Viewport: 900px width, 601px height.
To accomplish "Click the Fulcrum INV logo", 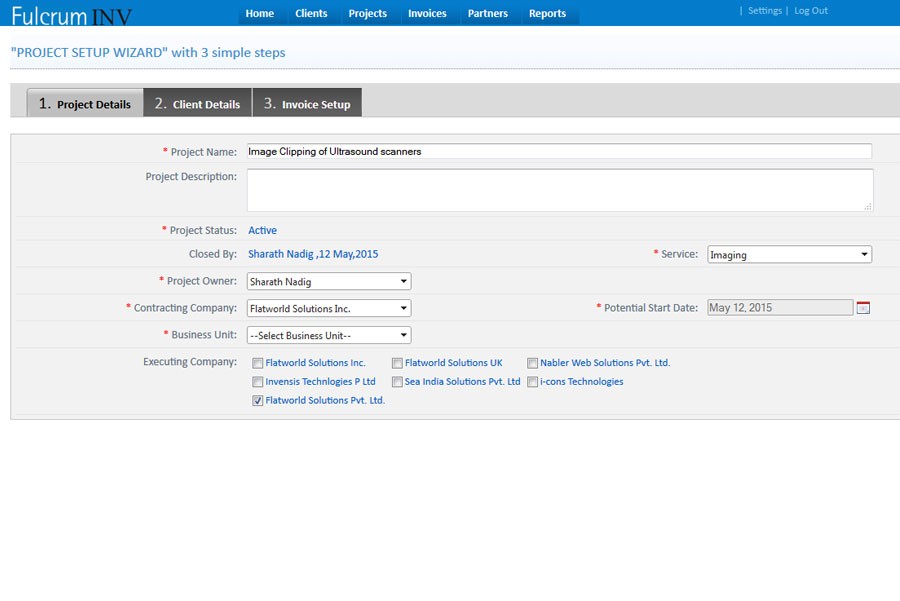I will pos(71,15).
